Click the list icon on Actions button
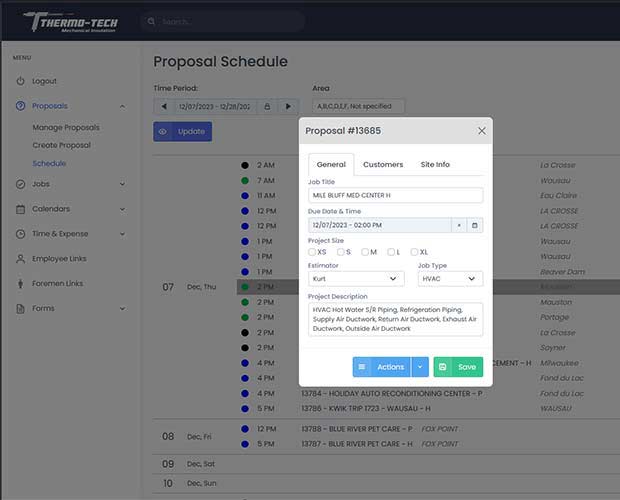The height and width of the screenshot is (500, 620). tap(362, 367)
